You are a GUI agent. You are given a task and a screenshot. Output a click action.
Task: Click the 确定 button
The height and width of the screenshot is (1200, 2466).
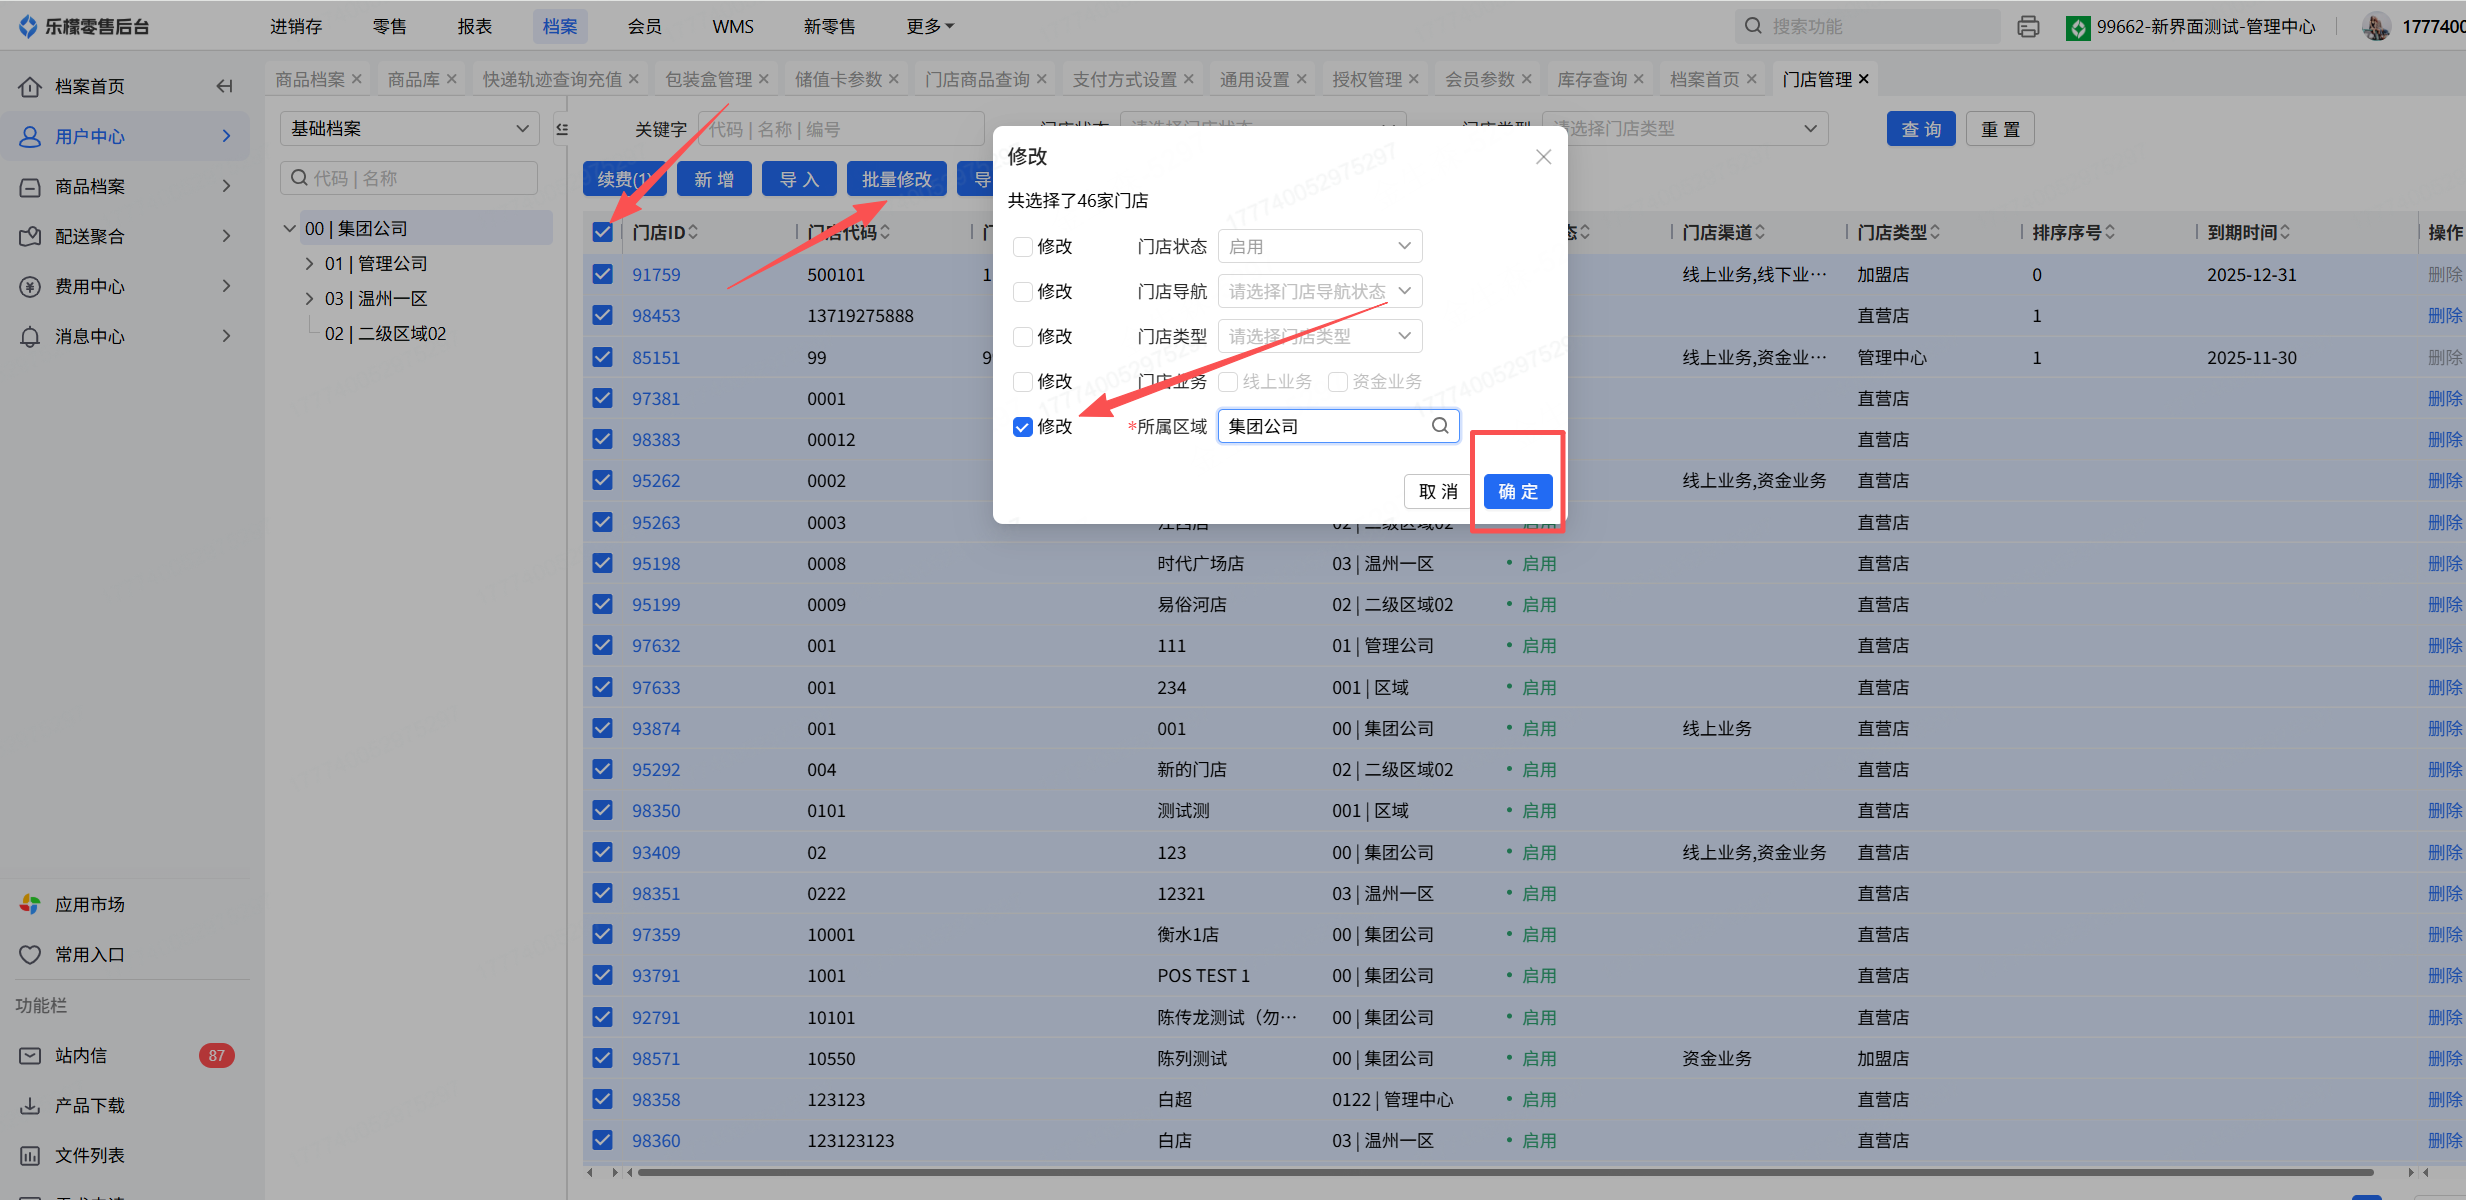pos(1517,492)
